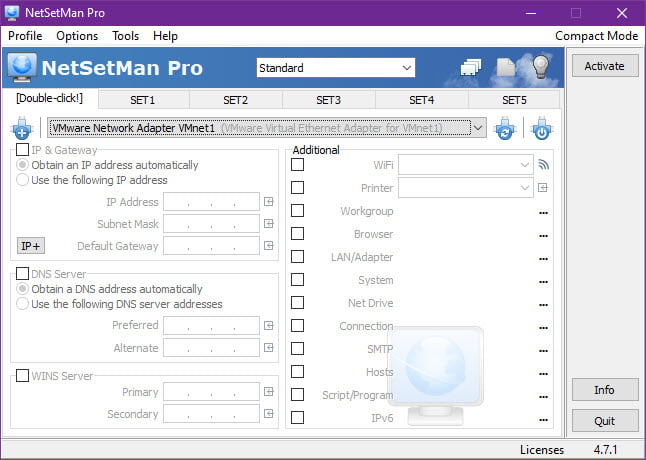This screenshot has width=646, height=460.
Task: Open the Standard profile group dropdown
Action: pyautogui.click(x=336, y=68)
